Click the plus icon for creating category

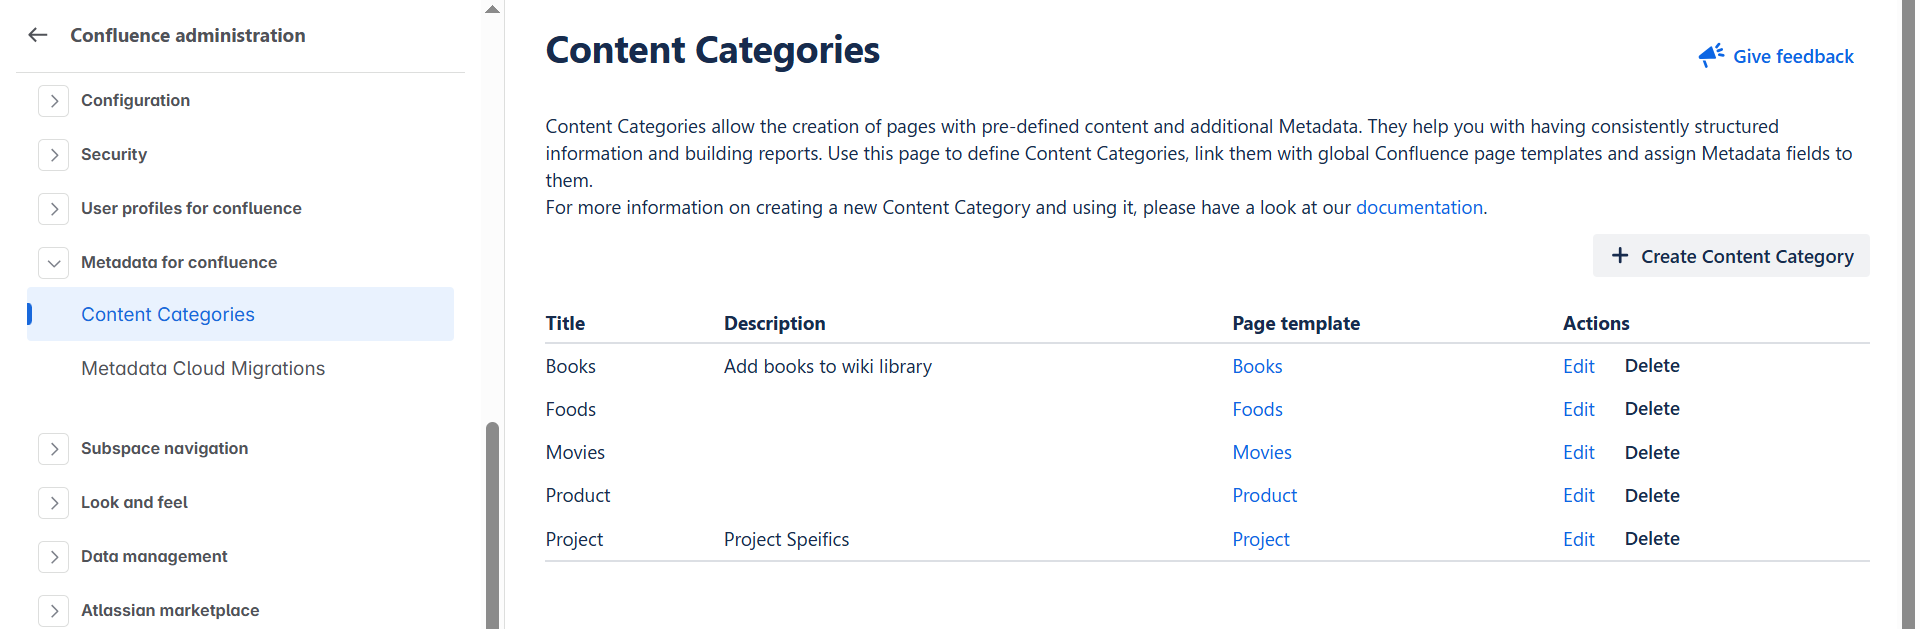pos(1619,256)
